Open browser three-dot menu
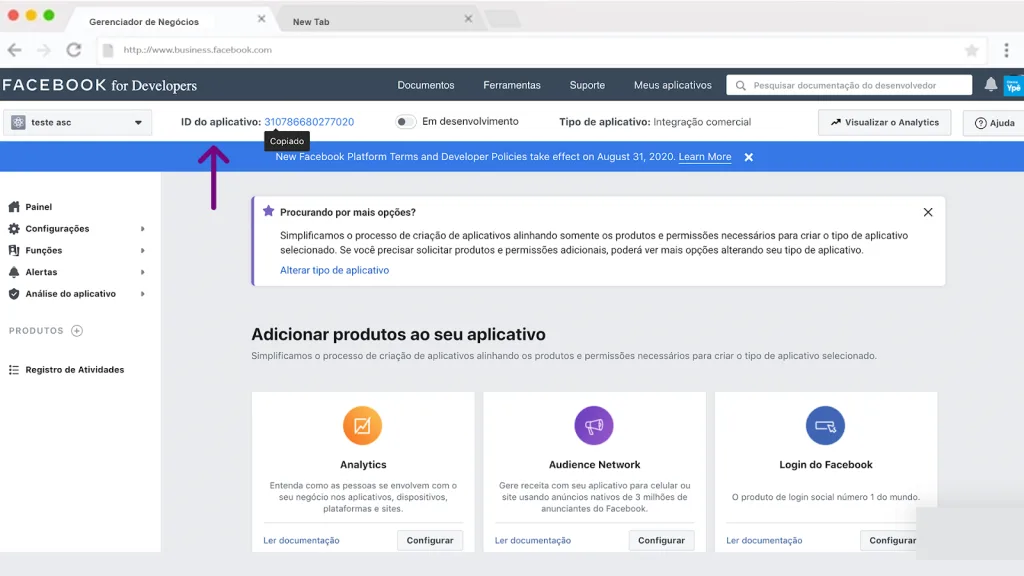Viewport: 1024px width, 576px height. 1006,50
